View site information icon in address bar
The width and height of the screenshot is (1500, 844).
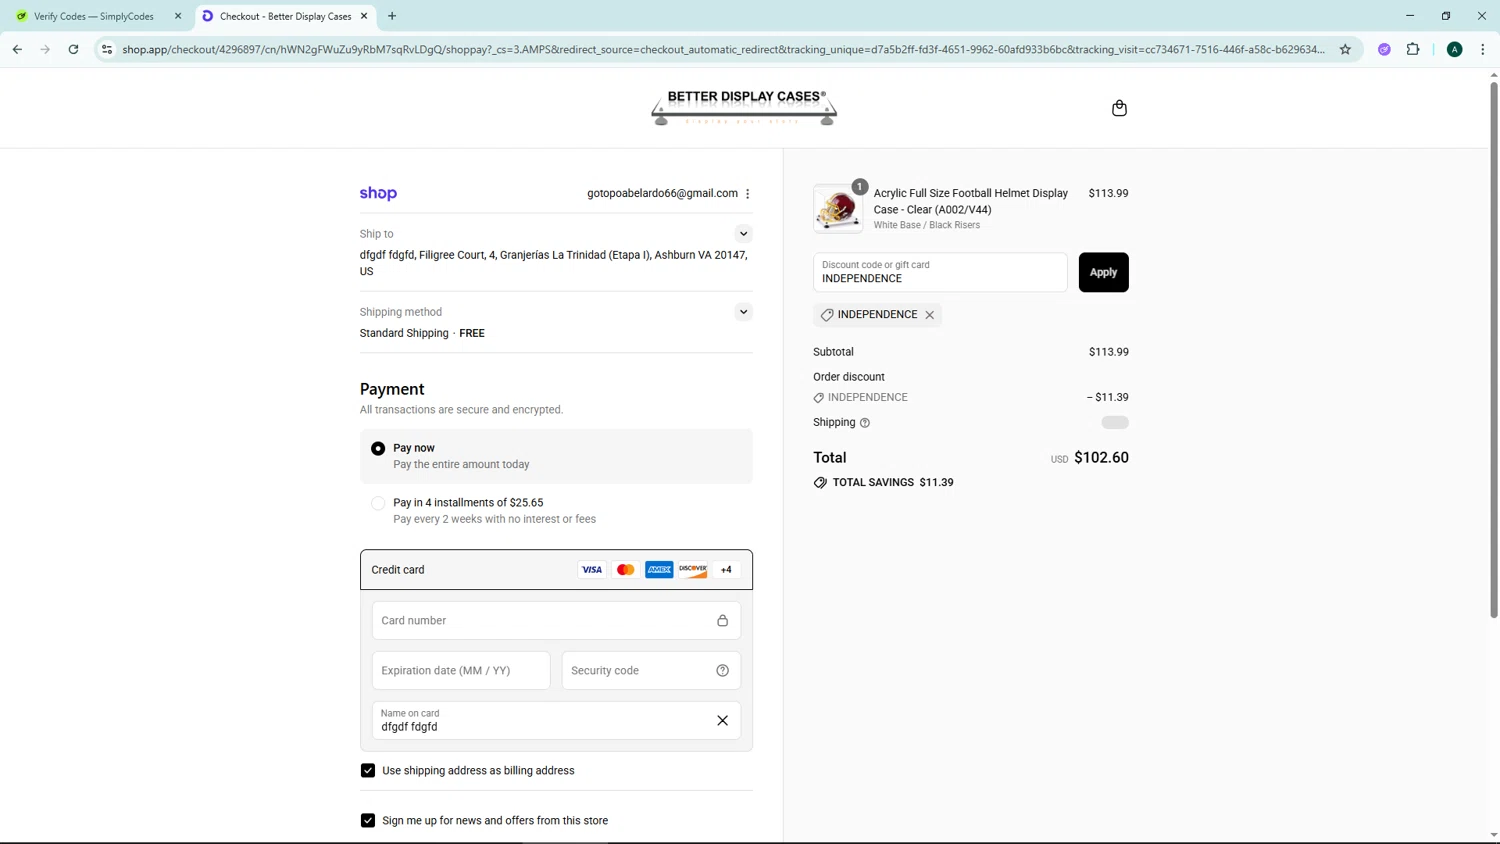(x=107, y=49)
